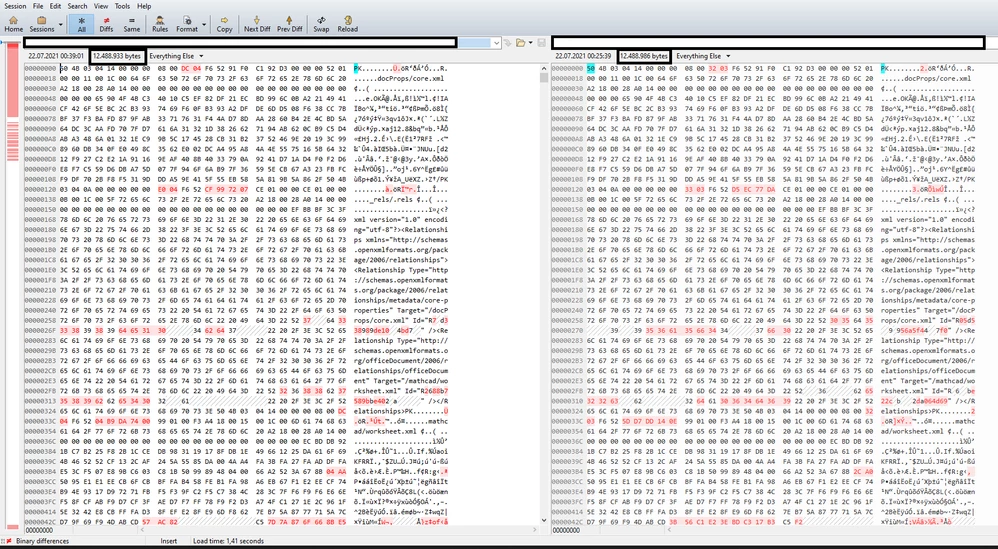Click the left pane browse folder icon
998x549 pixels.
(520, 43)
